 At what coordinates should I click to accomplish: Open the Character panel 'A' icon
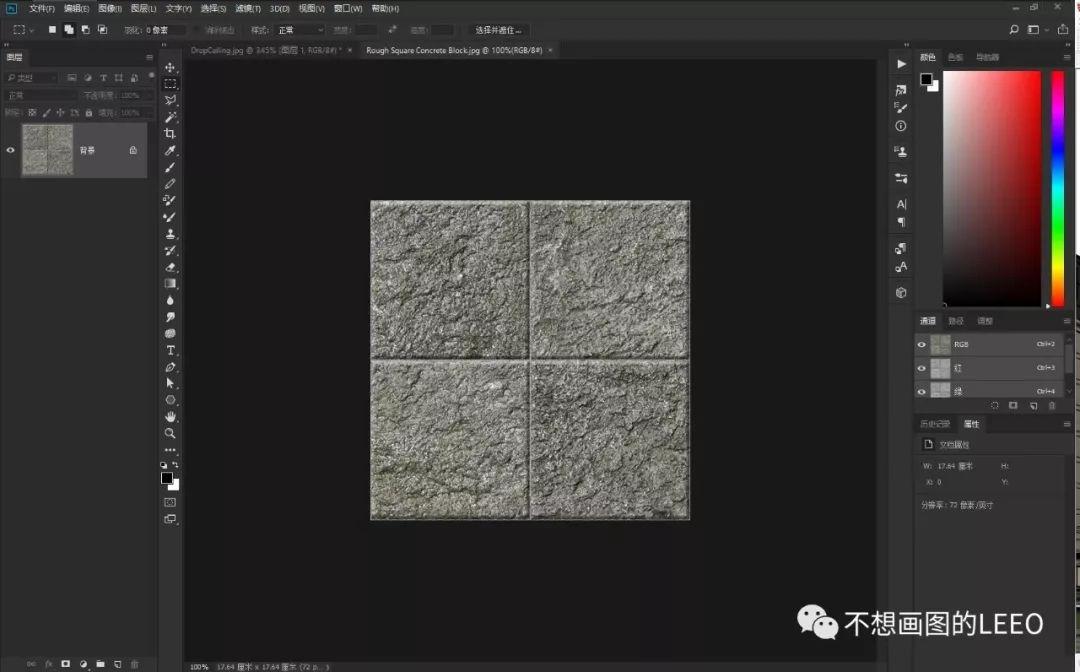click(x=901, y=204)
